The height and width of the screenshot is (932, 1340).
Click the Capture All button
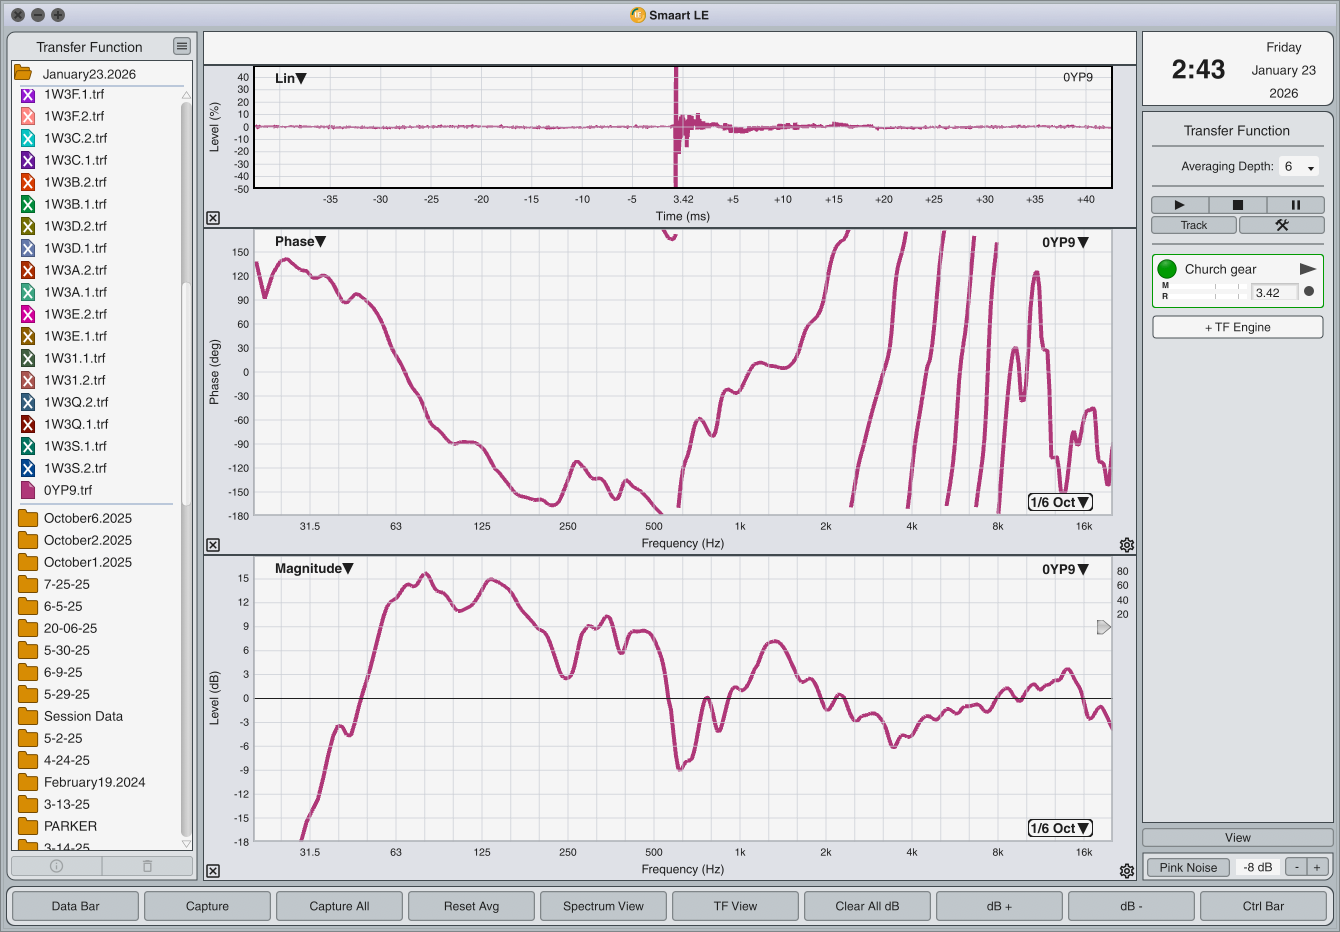pos(339,906)
